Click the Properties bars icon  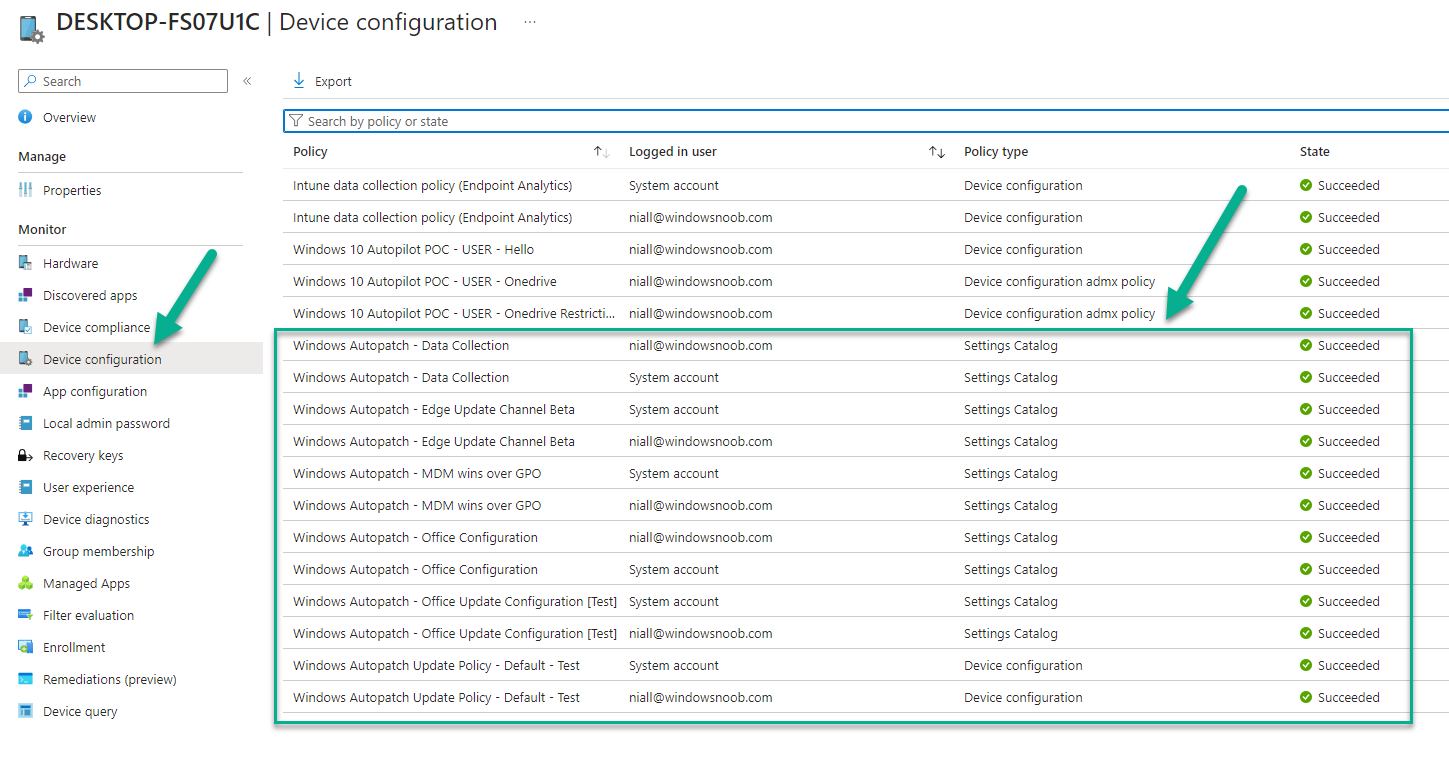point(26,190)
